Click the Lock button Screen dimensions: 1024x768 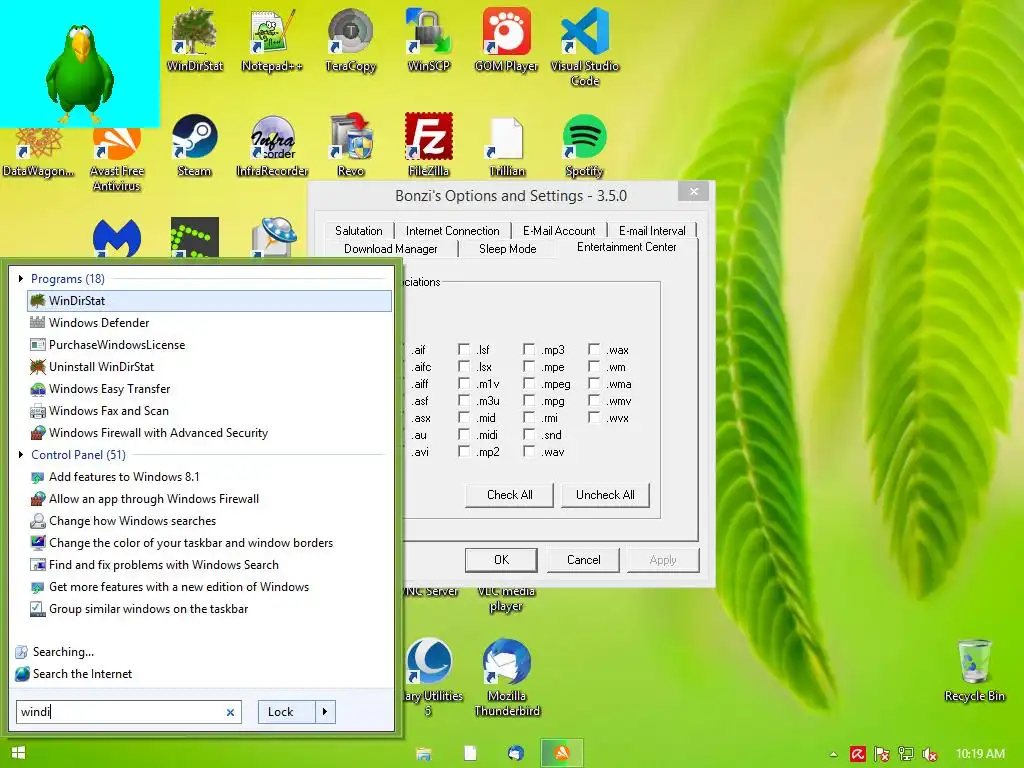287,712
